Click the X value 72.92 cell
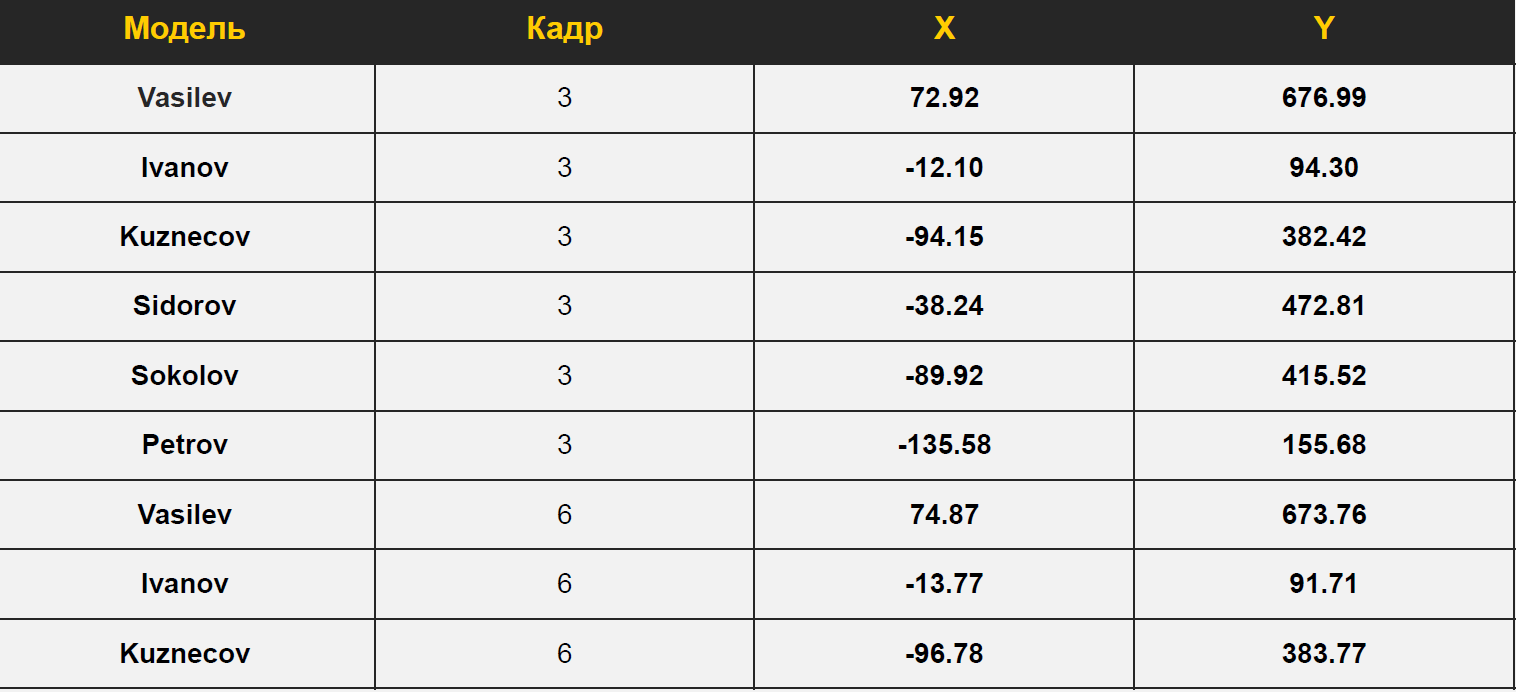Viewport: 1516px width, 692px height. tap(944, 98)
